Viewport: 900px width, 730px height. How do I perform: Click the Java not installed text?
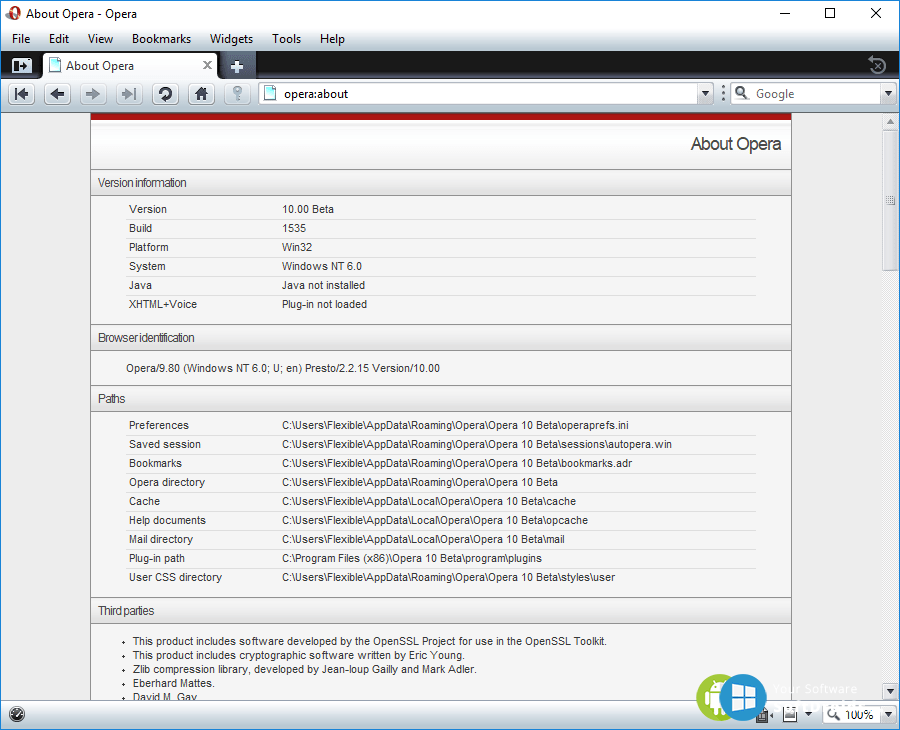pyautogui.click(x=323, y=285)
